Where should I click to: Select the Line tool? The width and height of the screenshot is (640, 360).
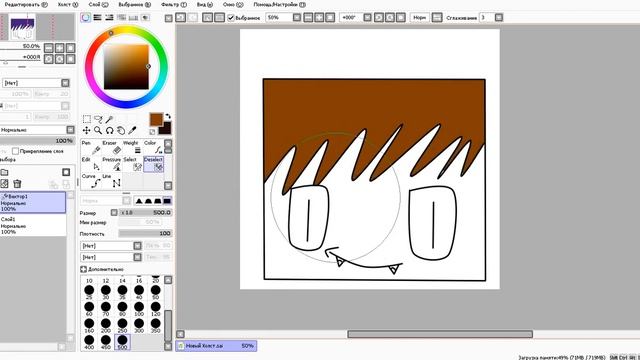pyautogui.click(x=111, y=181)
